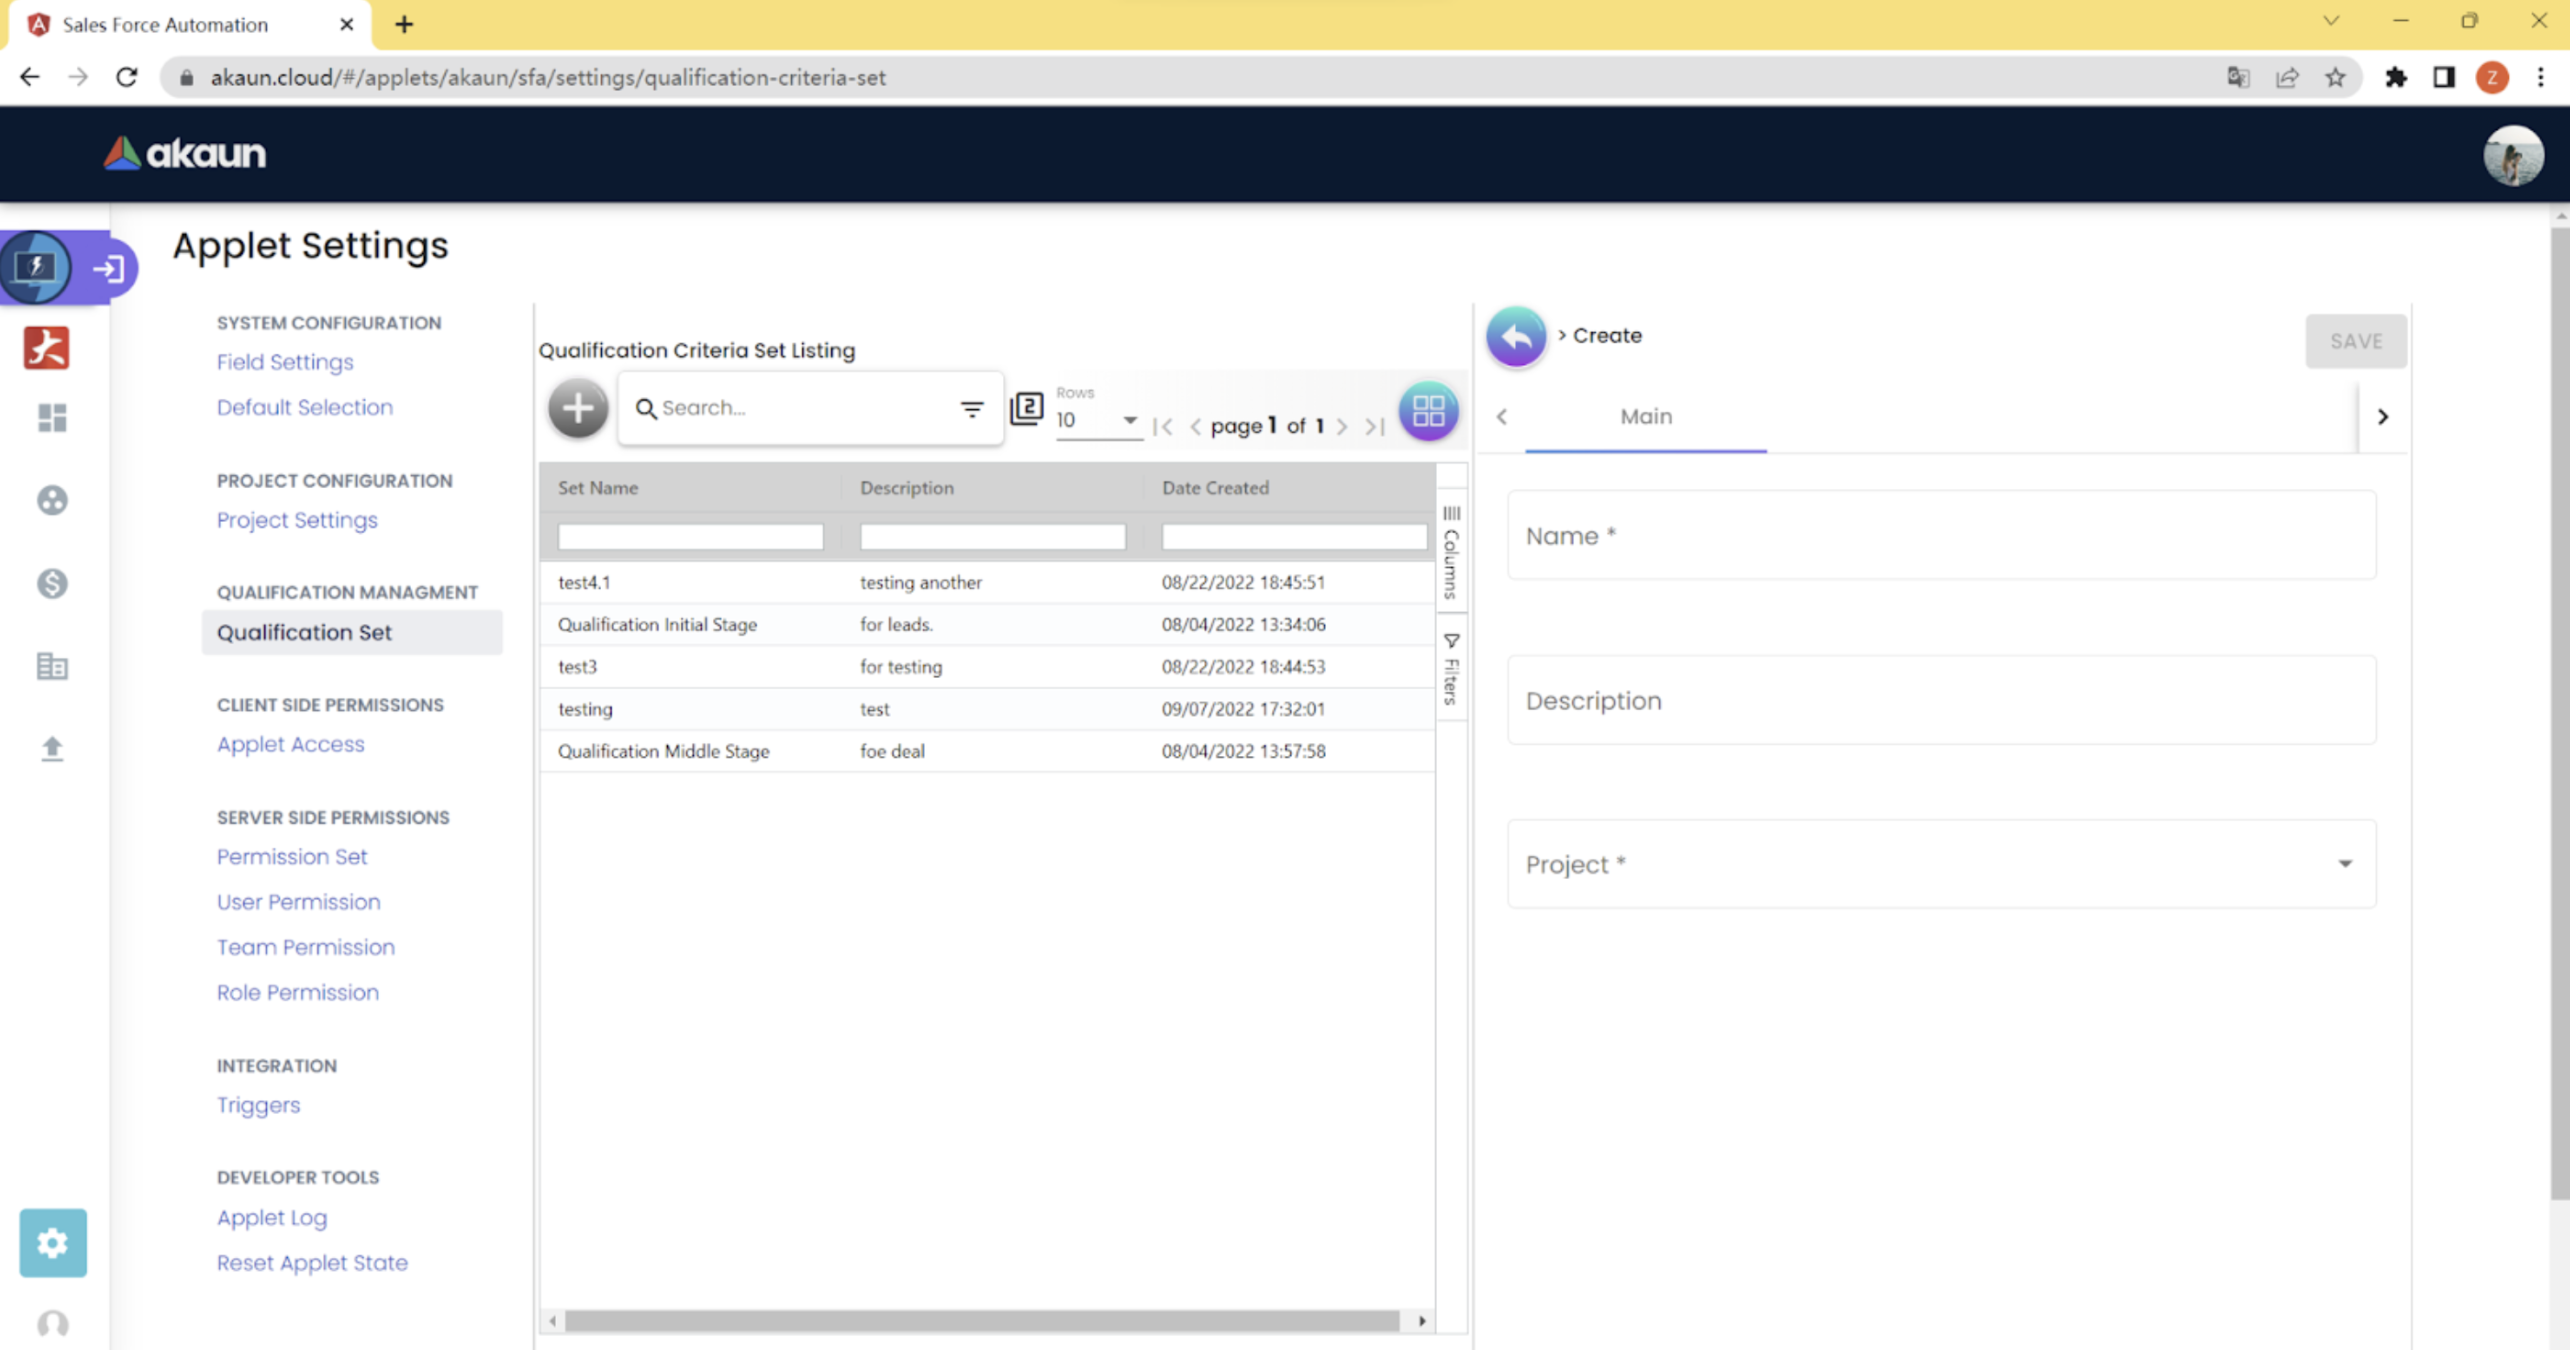Click the upload arrow icon in the sidebar
The width and height of the screenshot is (2570, 1350).
[52, 748]
